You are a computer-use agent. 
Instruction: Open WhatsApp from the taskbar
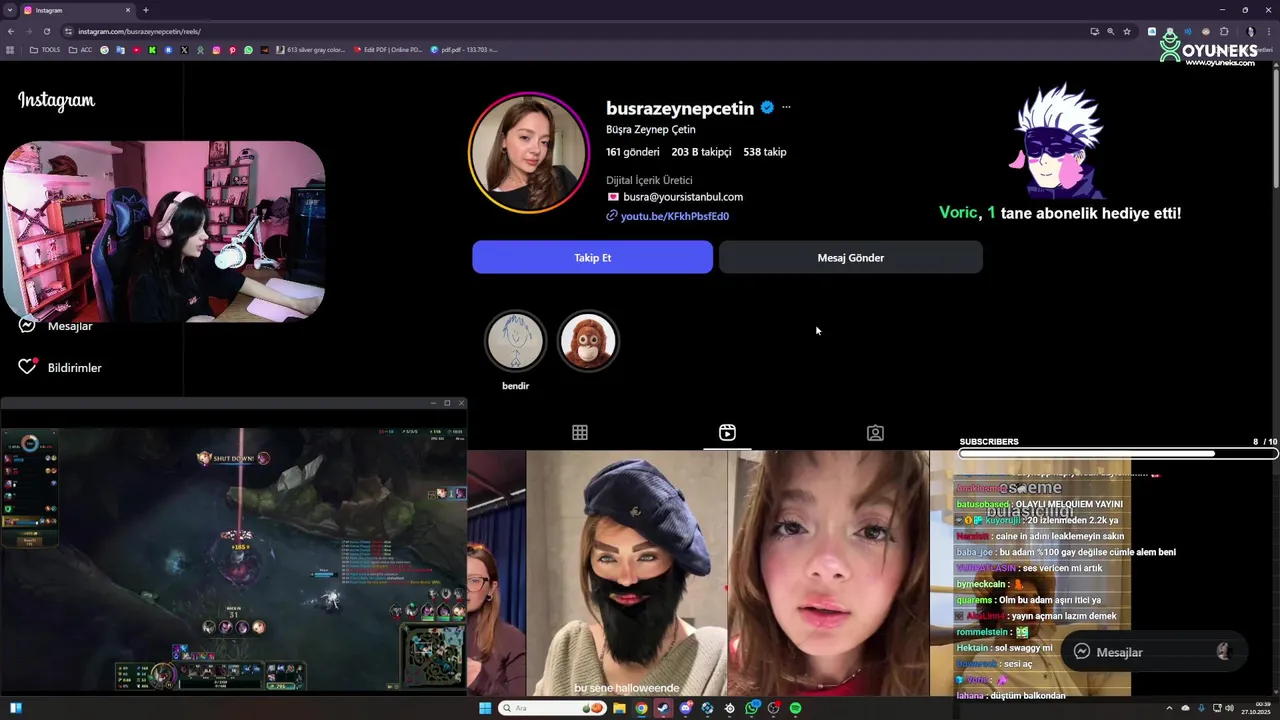coord(752,708)
